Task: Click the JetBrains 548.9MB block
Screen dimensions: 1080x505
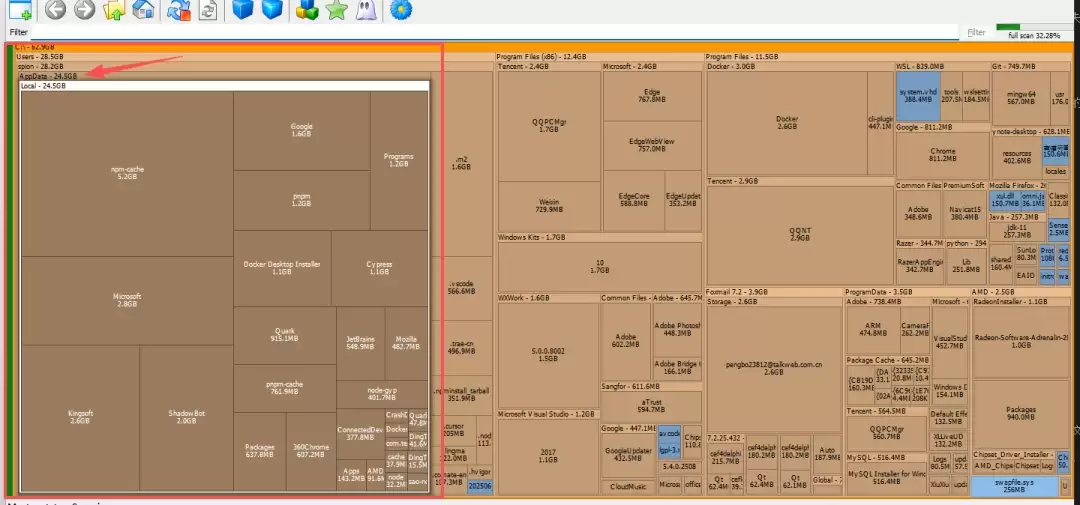Action: (x=360, y=343)
